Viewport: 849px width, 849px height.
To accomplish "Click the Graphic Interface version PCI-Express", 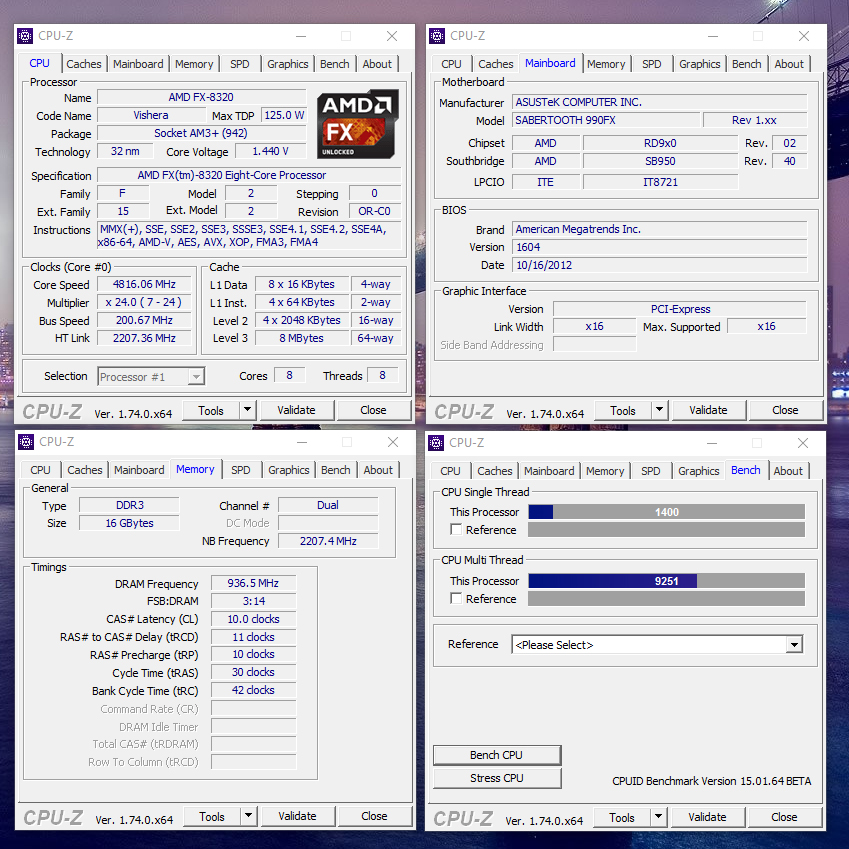I will [680, 309].
